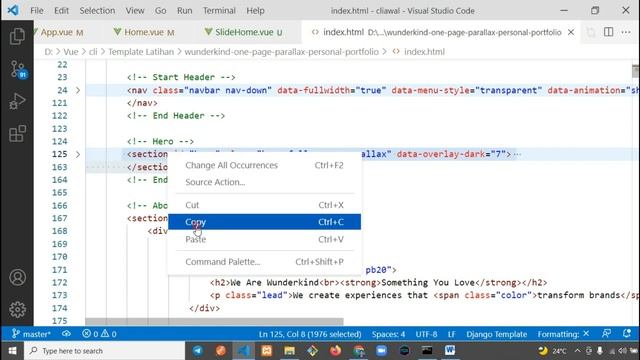This screenshot has width=640, height=360.
Task: Open the Go menu
Action: 160,11
